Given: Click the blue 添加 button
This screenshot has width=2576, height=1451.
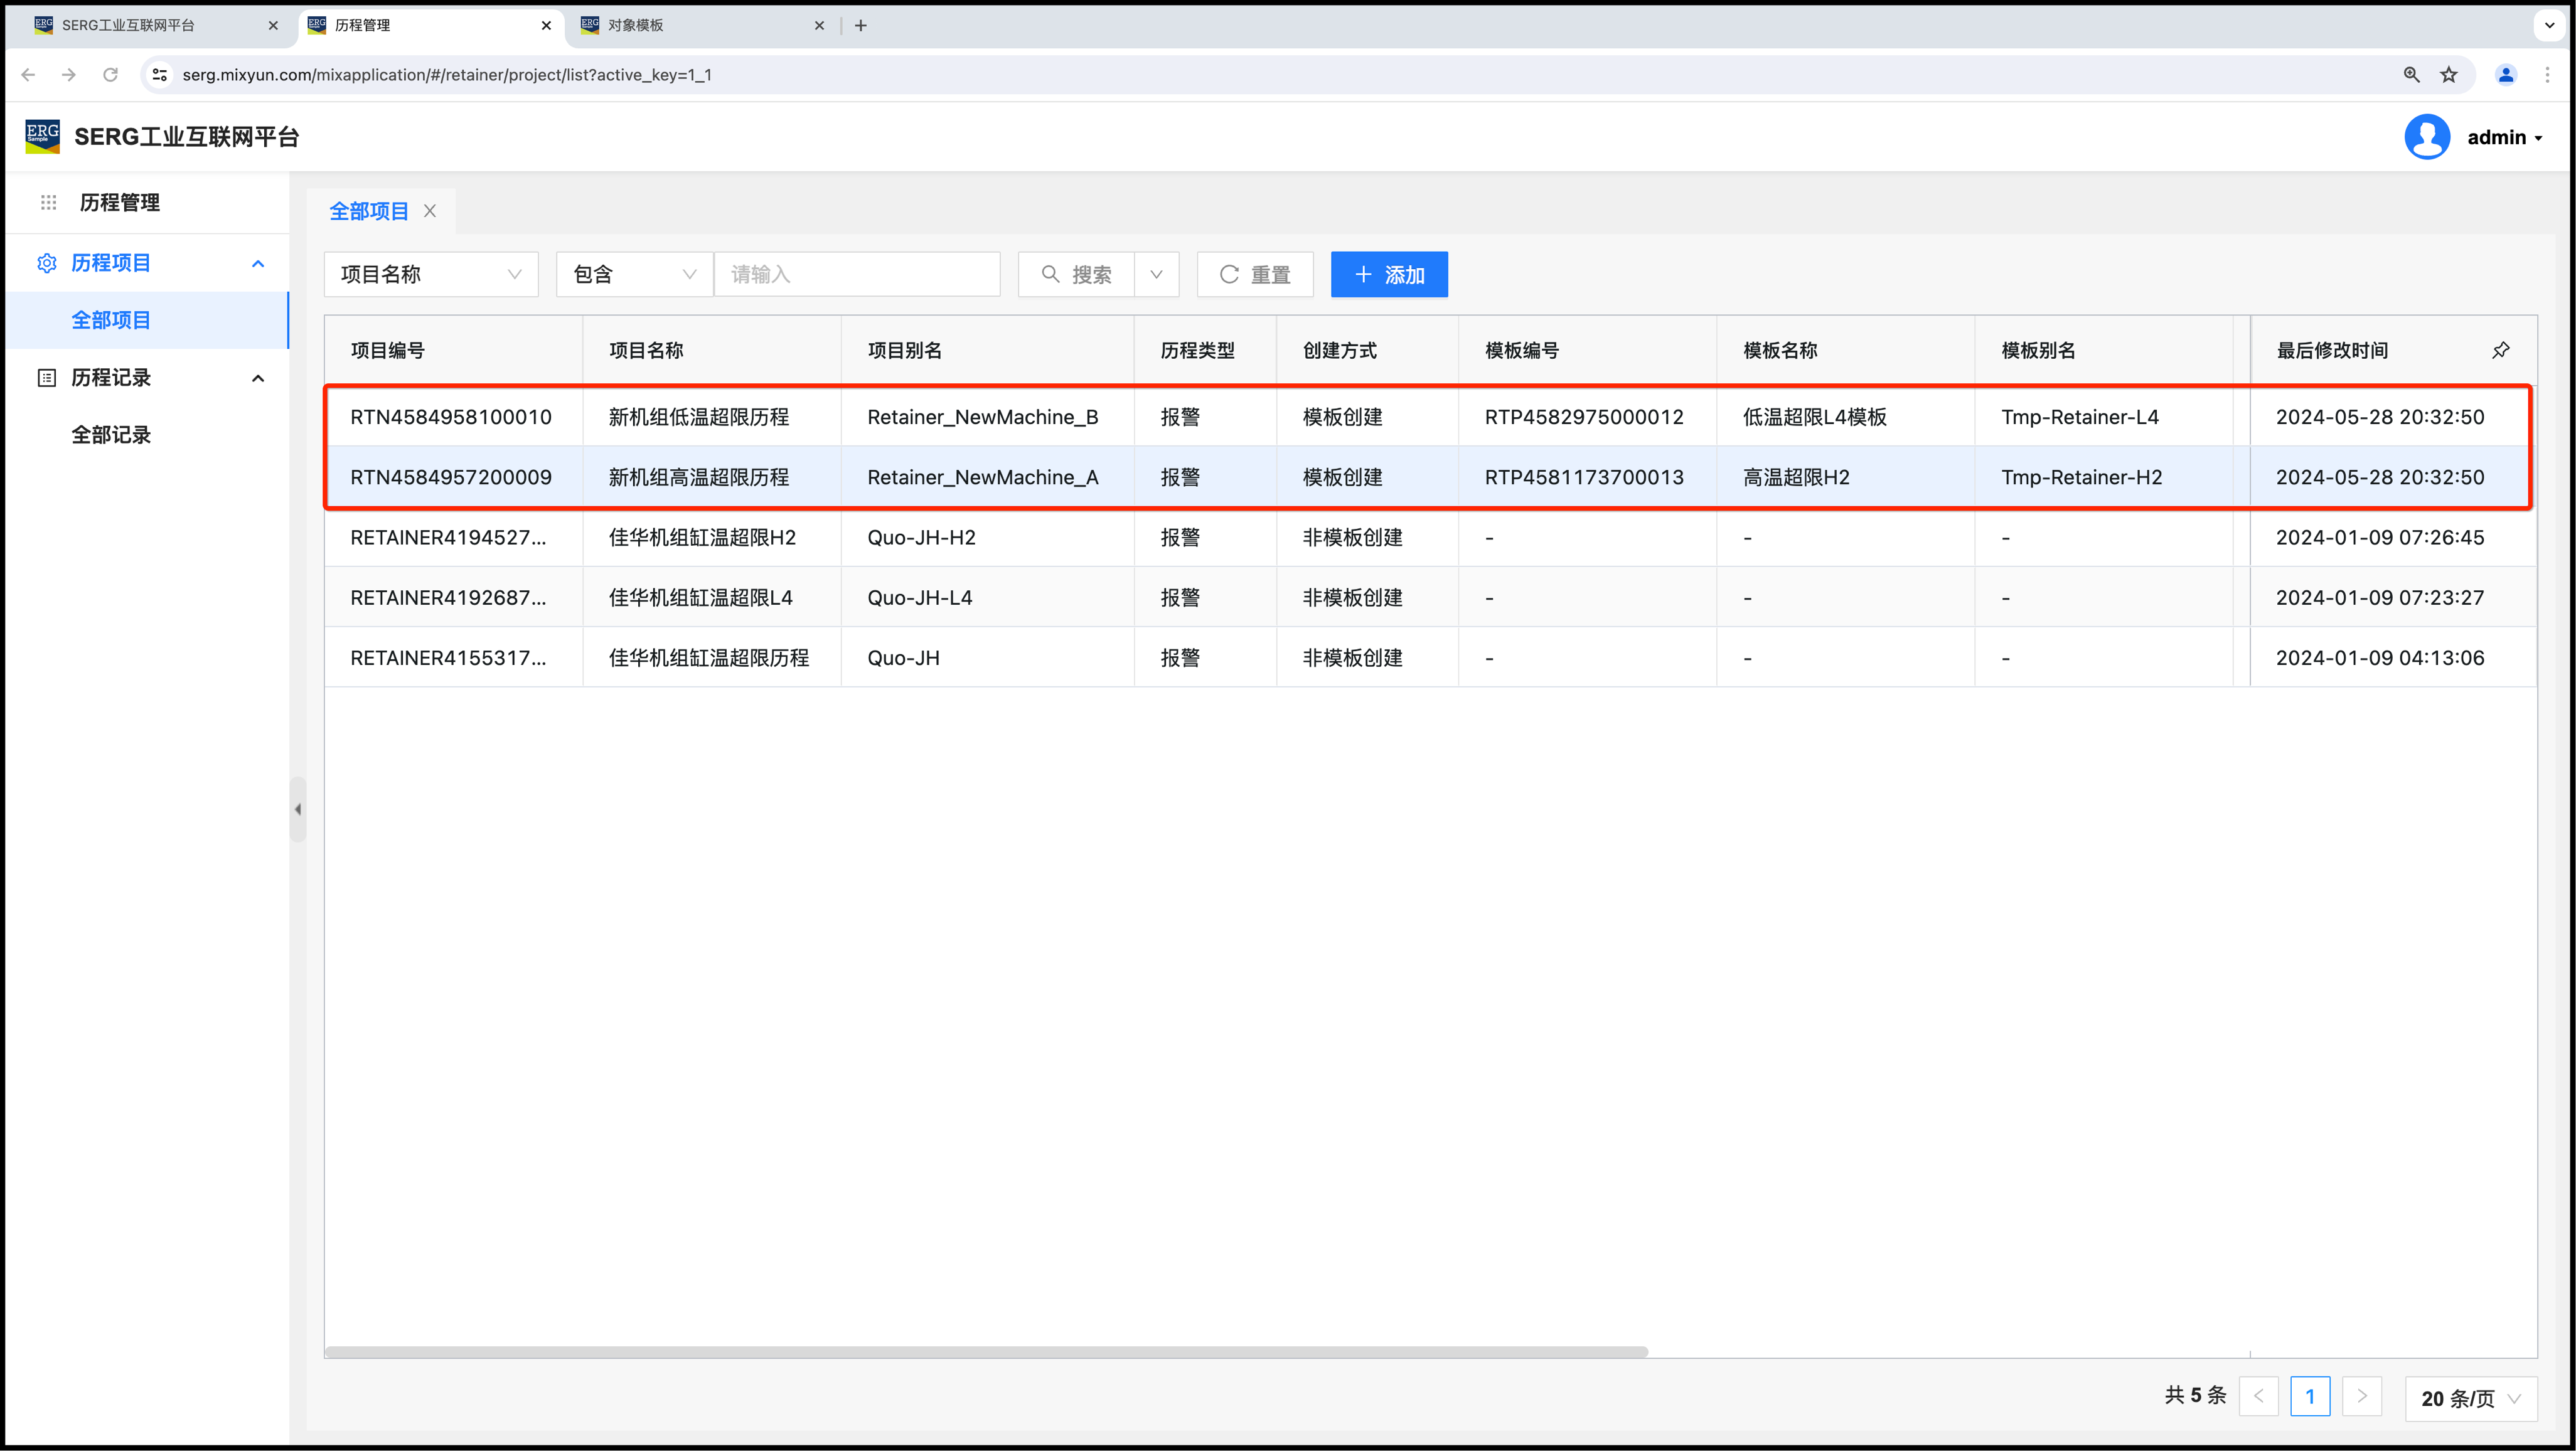Looking at the screenshot, I should pyautogui.click(x=1389, y=274).
